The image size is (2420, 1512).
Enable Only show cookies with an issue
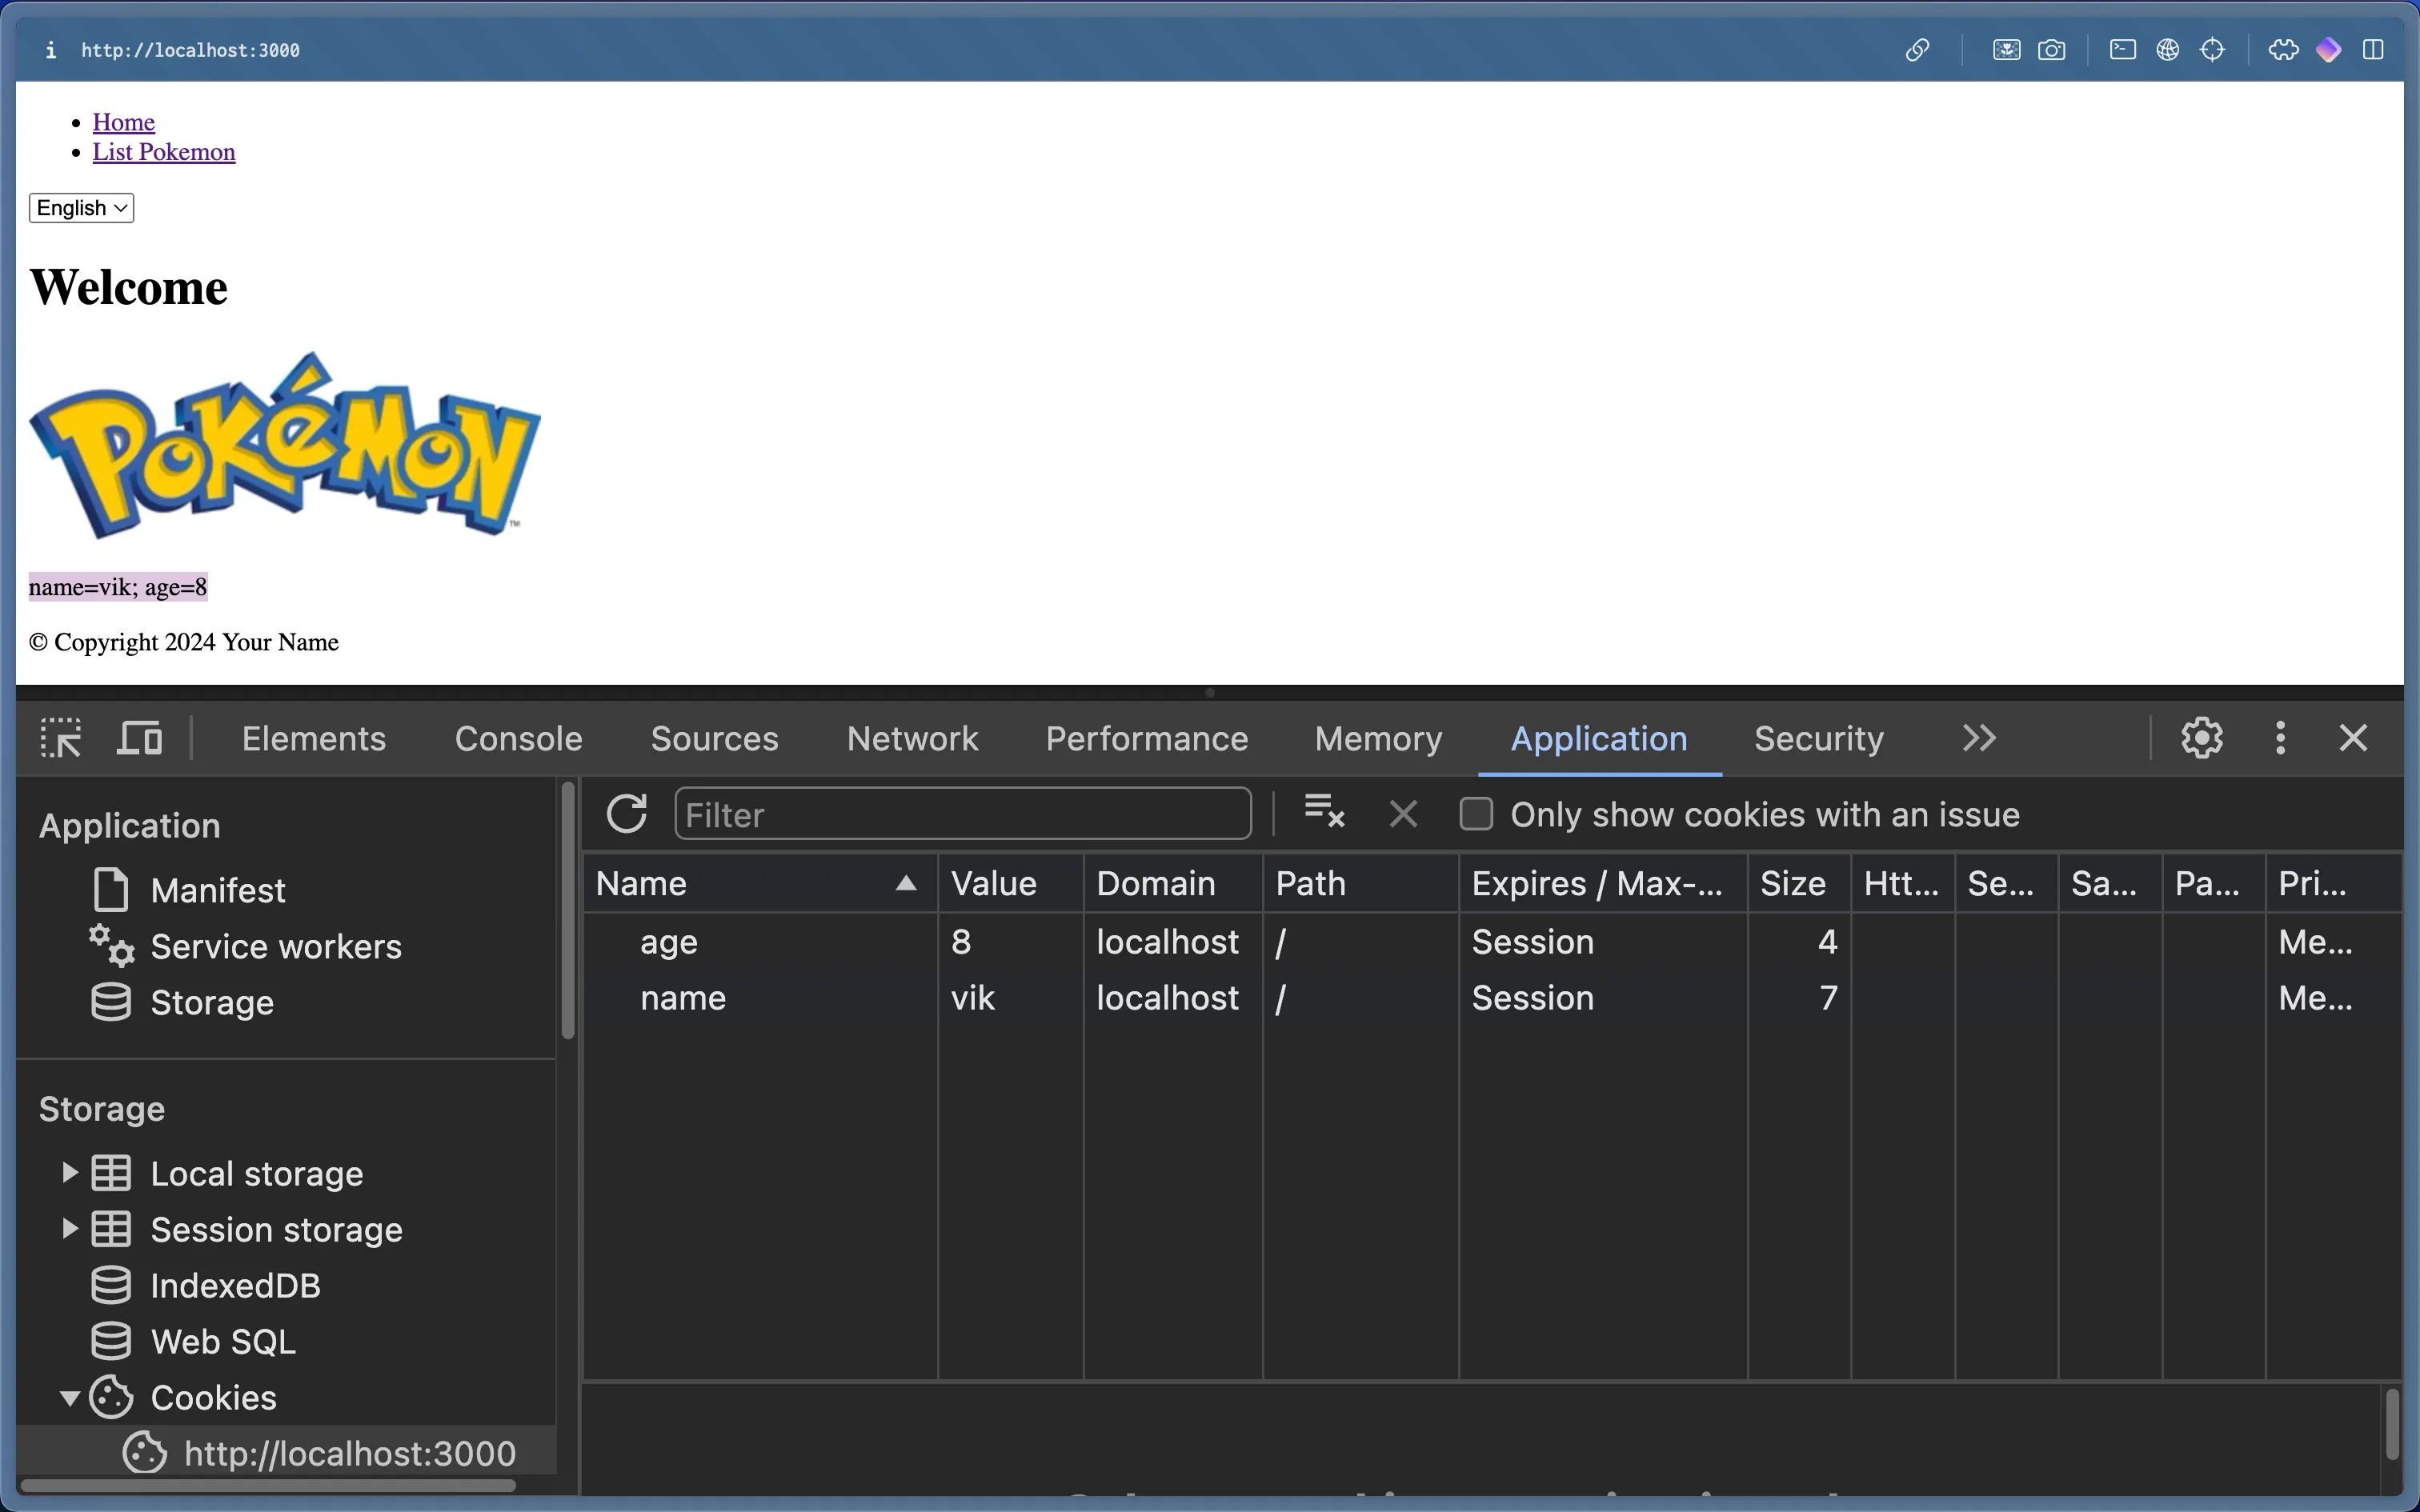pyautogui.click(x=1476, y=814)
